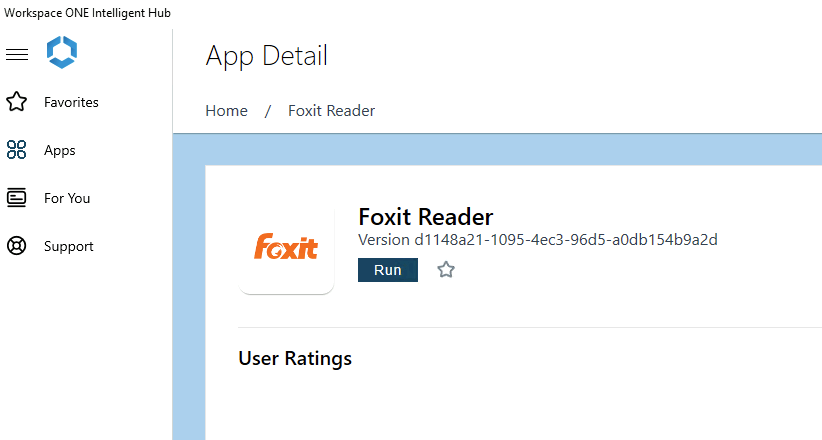
Task: Click the Foxit Reader app title
Action: click(x=425, y=217)
